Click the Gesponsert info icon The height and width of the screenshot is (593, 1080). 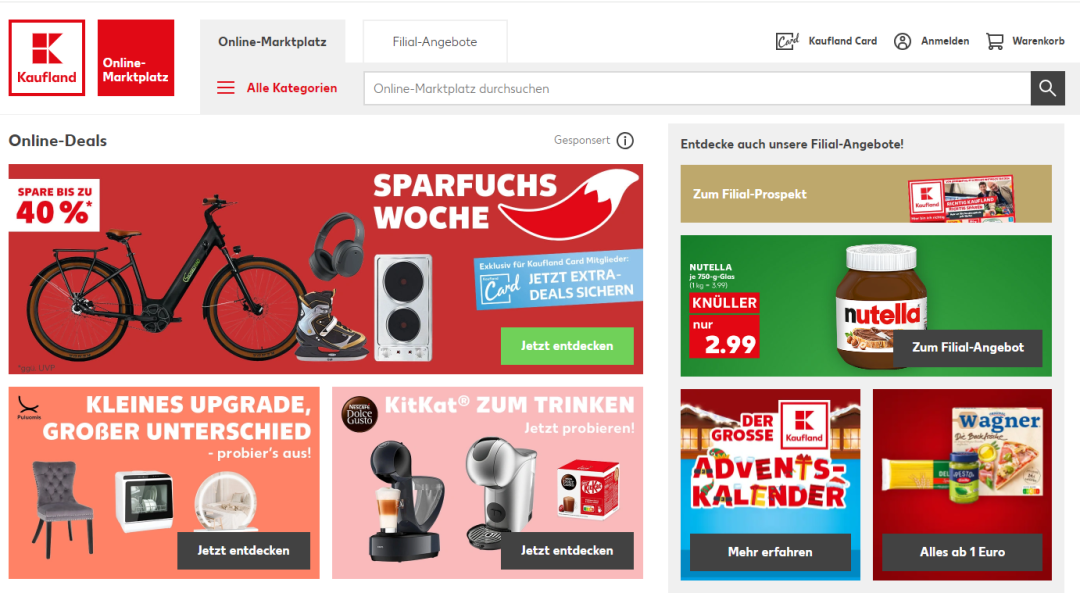(625, 141)
